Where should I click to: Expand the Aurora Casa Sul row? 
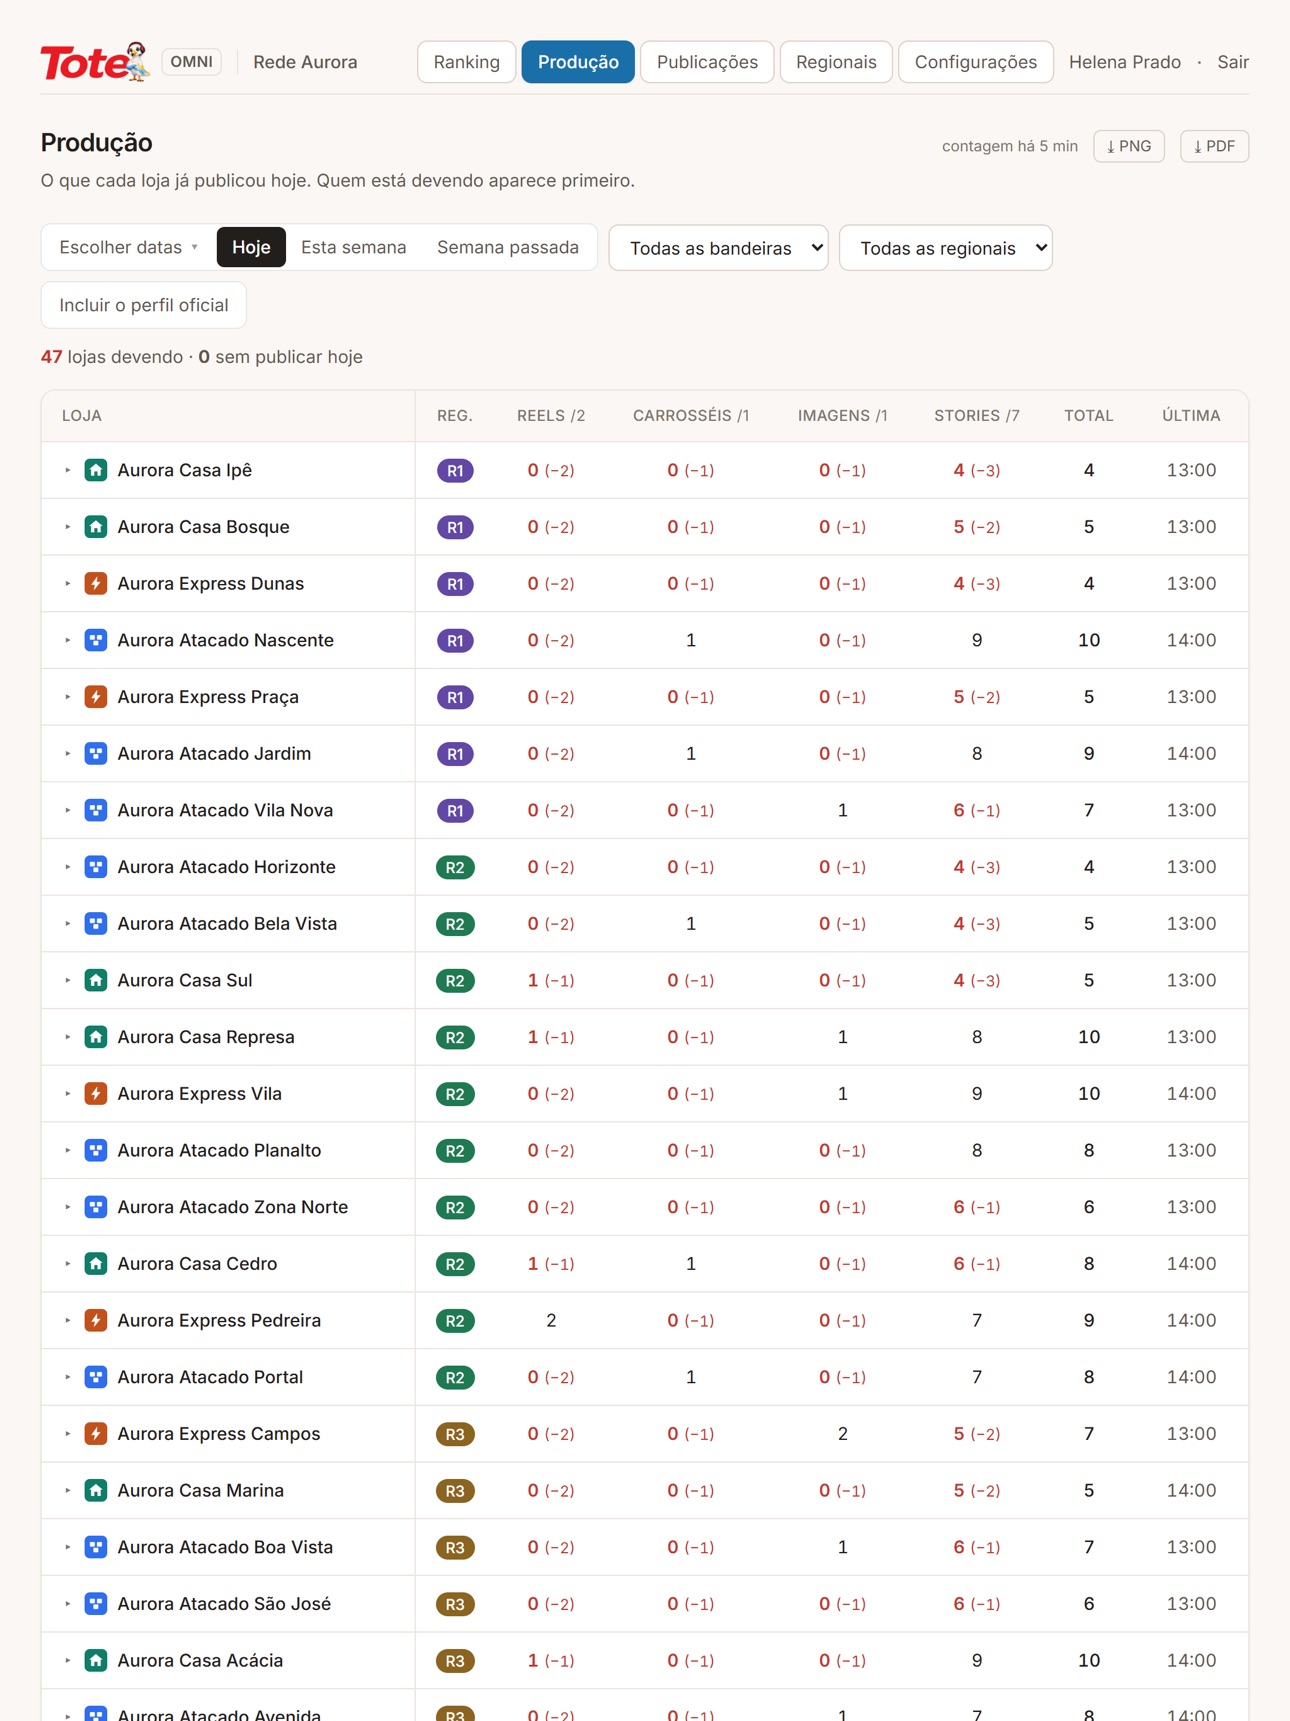coord(67,981)
